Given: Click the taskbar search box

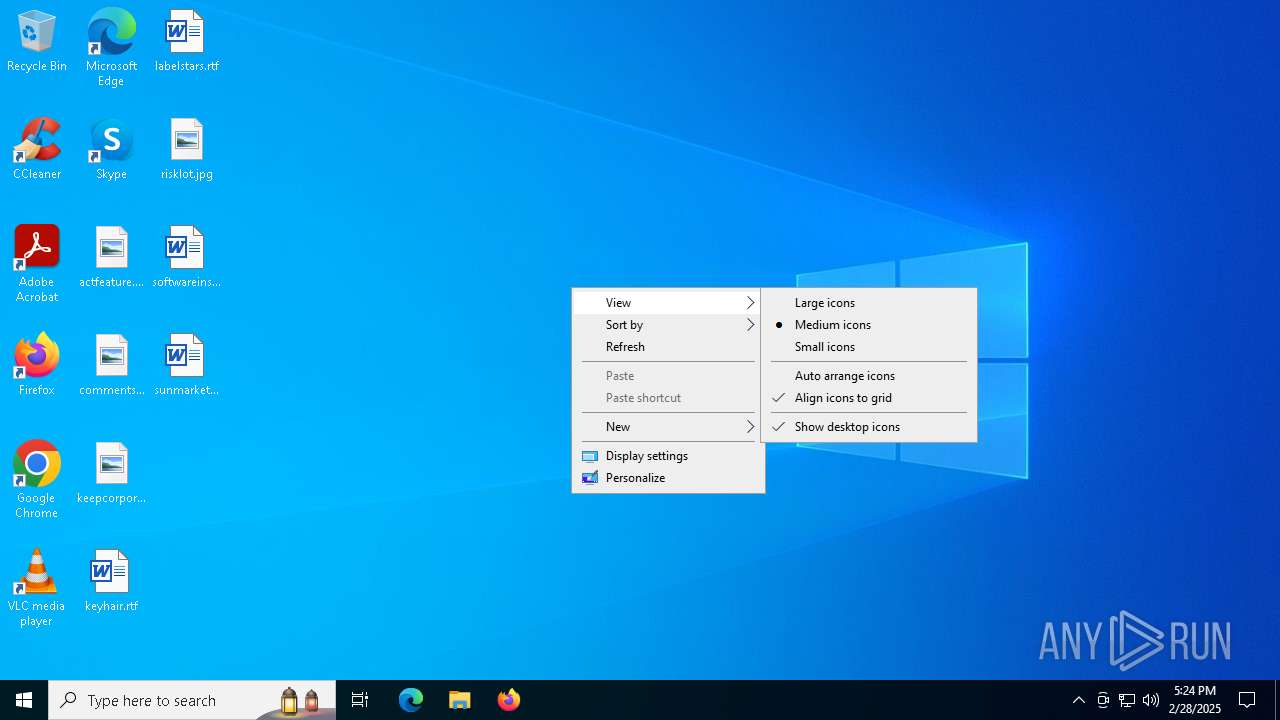Looking at the screenshot, I should click(x=192, y=700).
